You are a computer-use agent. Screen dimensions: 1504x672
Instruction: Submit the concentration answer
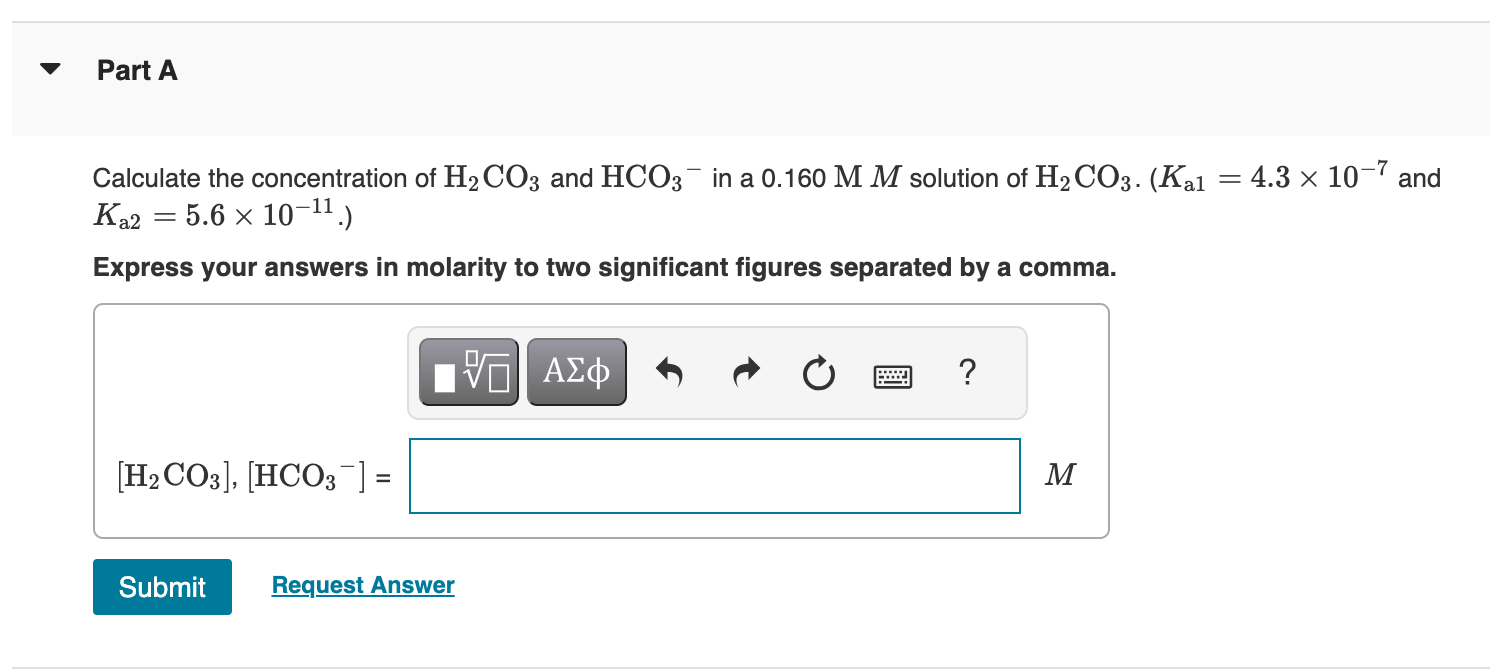161,587
